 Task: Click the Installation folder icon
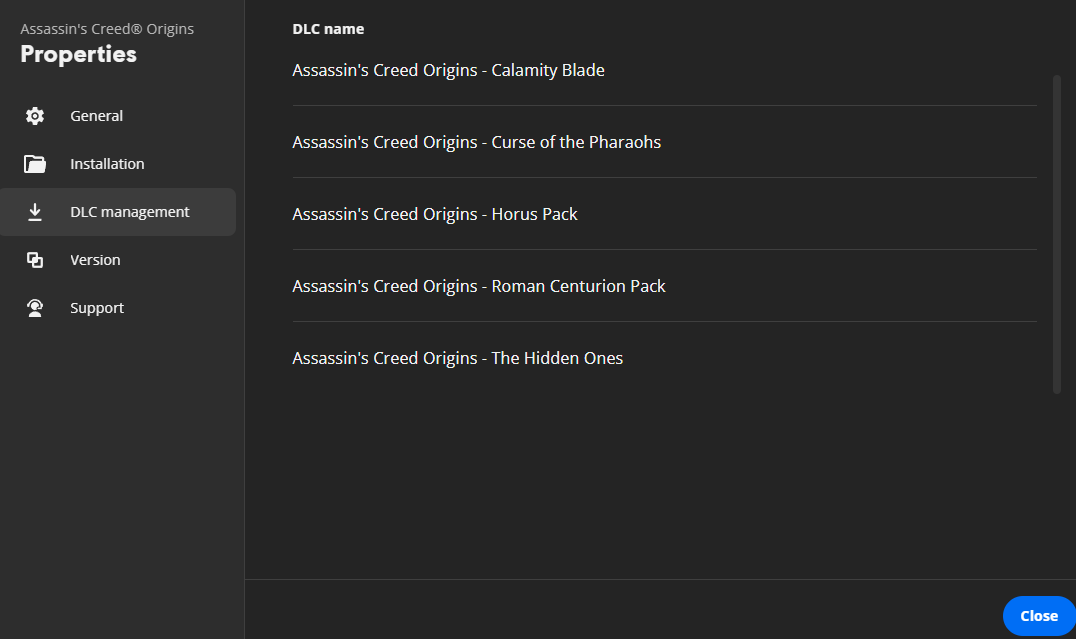pos(35,164)
